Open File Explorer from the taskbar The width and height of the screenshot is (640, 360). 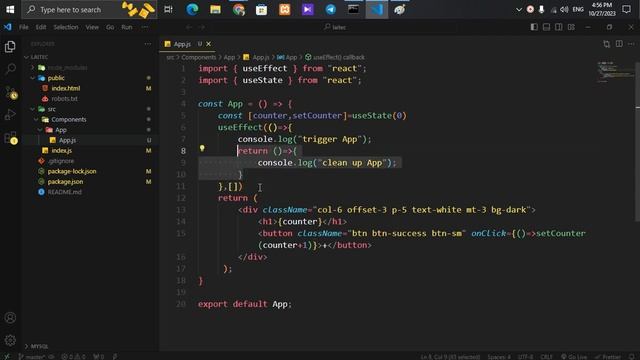[x=216, y=9]
